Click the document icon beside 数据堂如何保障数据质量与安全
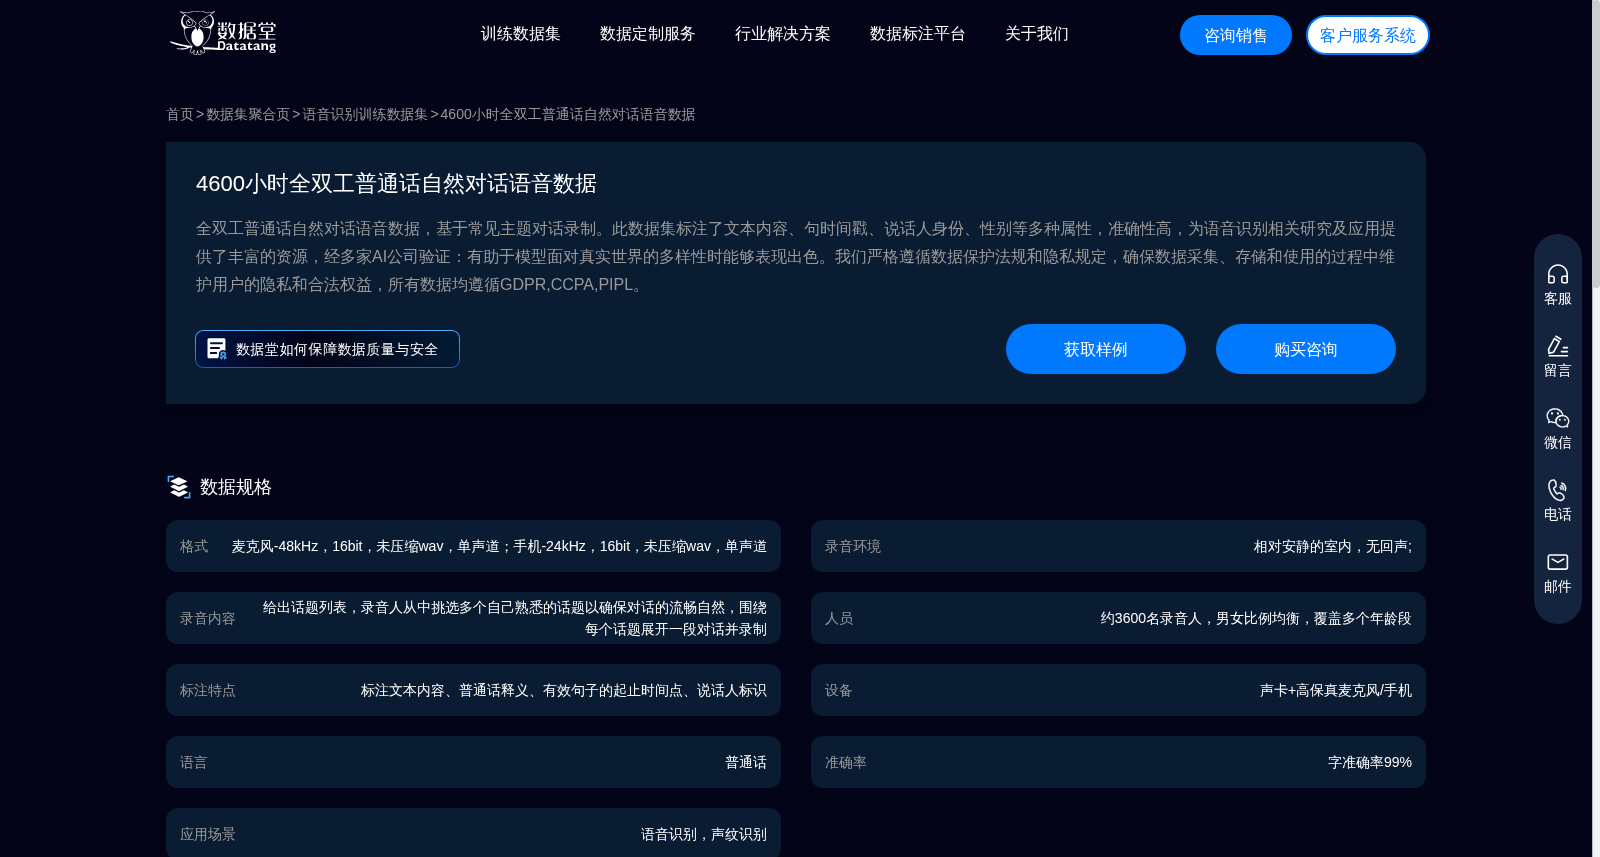This screenshot has height=857, width=1600. tap(216, 349)
